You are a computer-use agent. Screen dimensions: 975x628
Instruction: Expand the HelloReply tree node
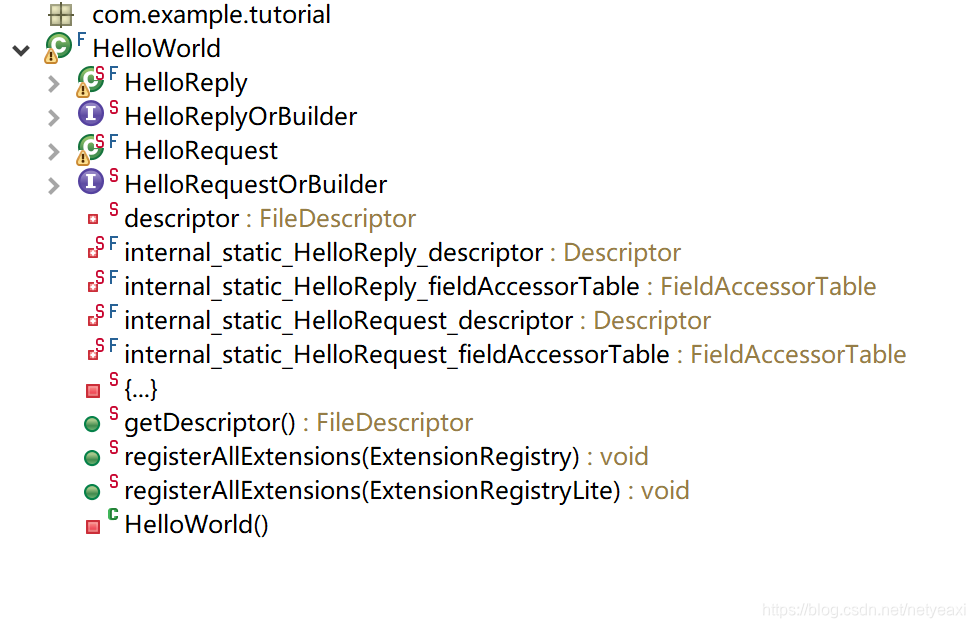tap(52, 83)
